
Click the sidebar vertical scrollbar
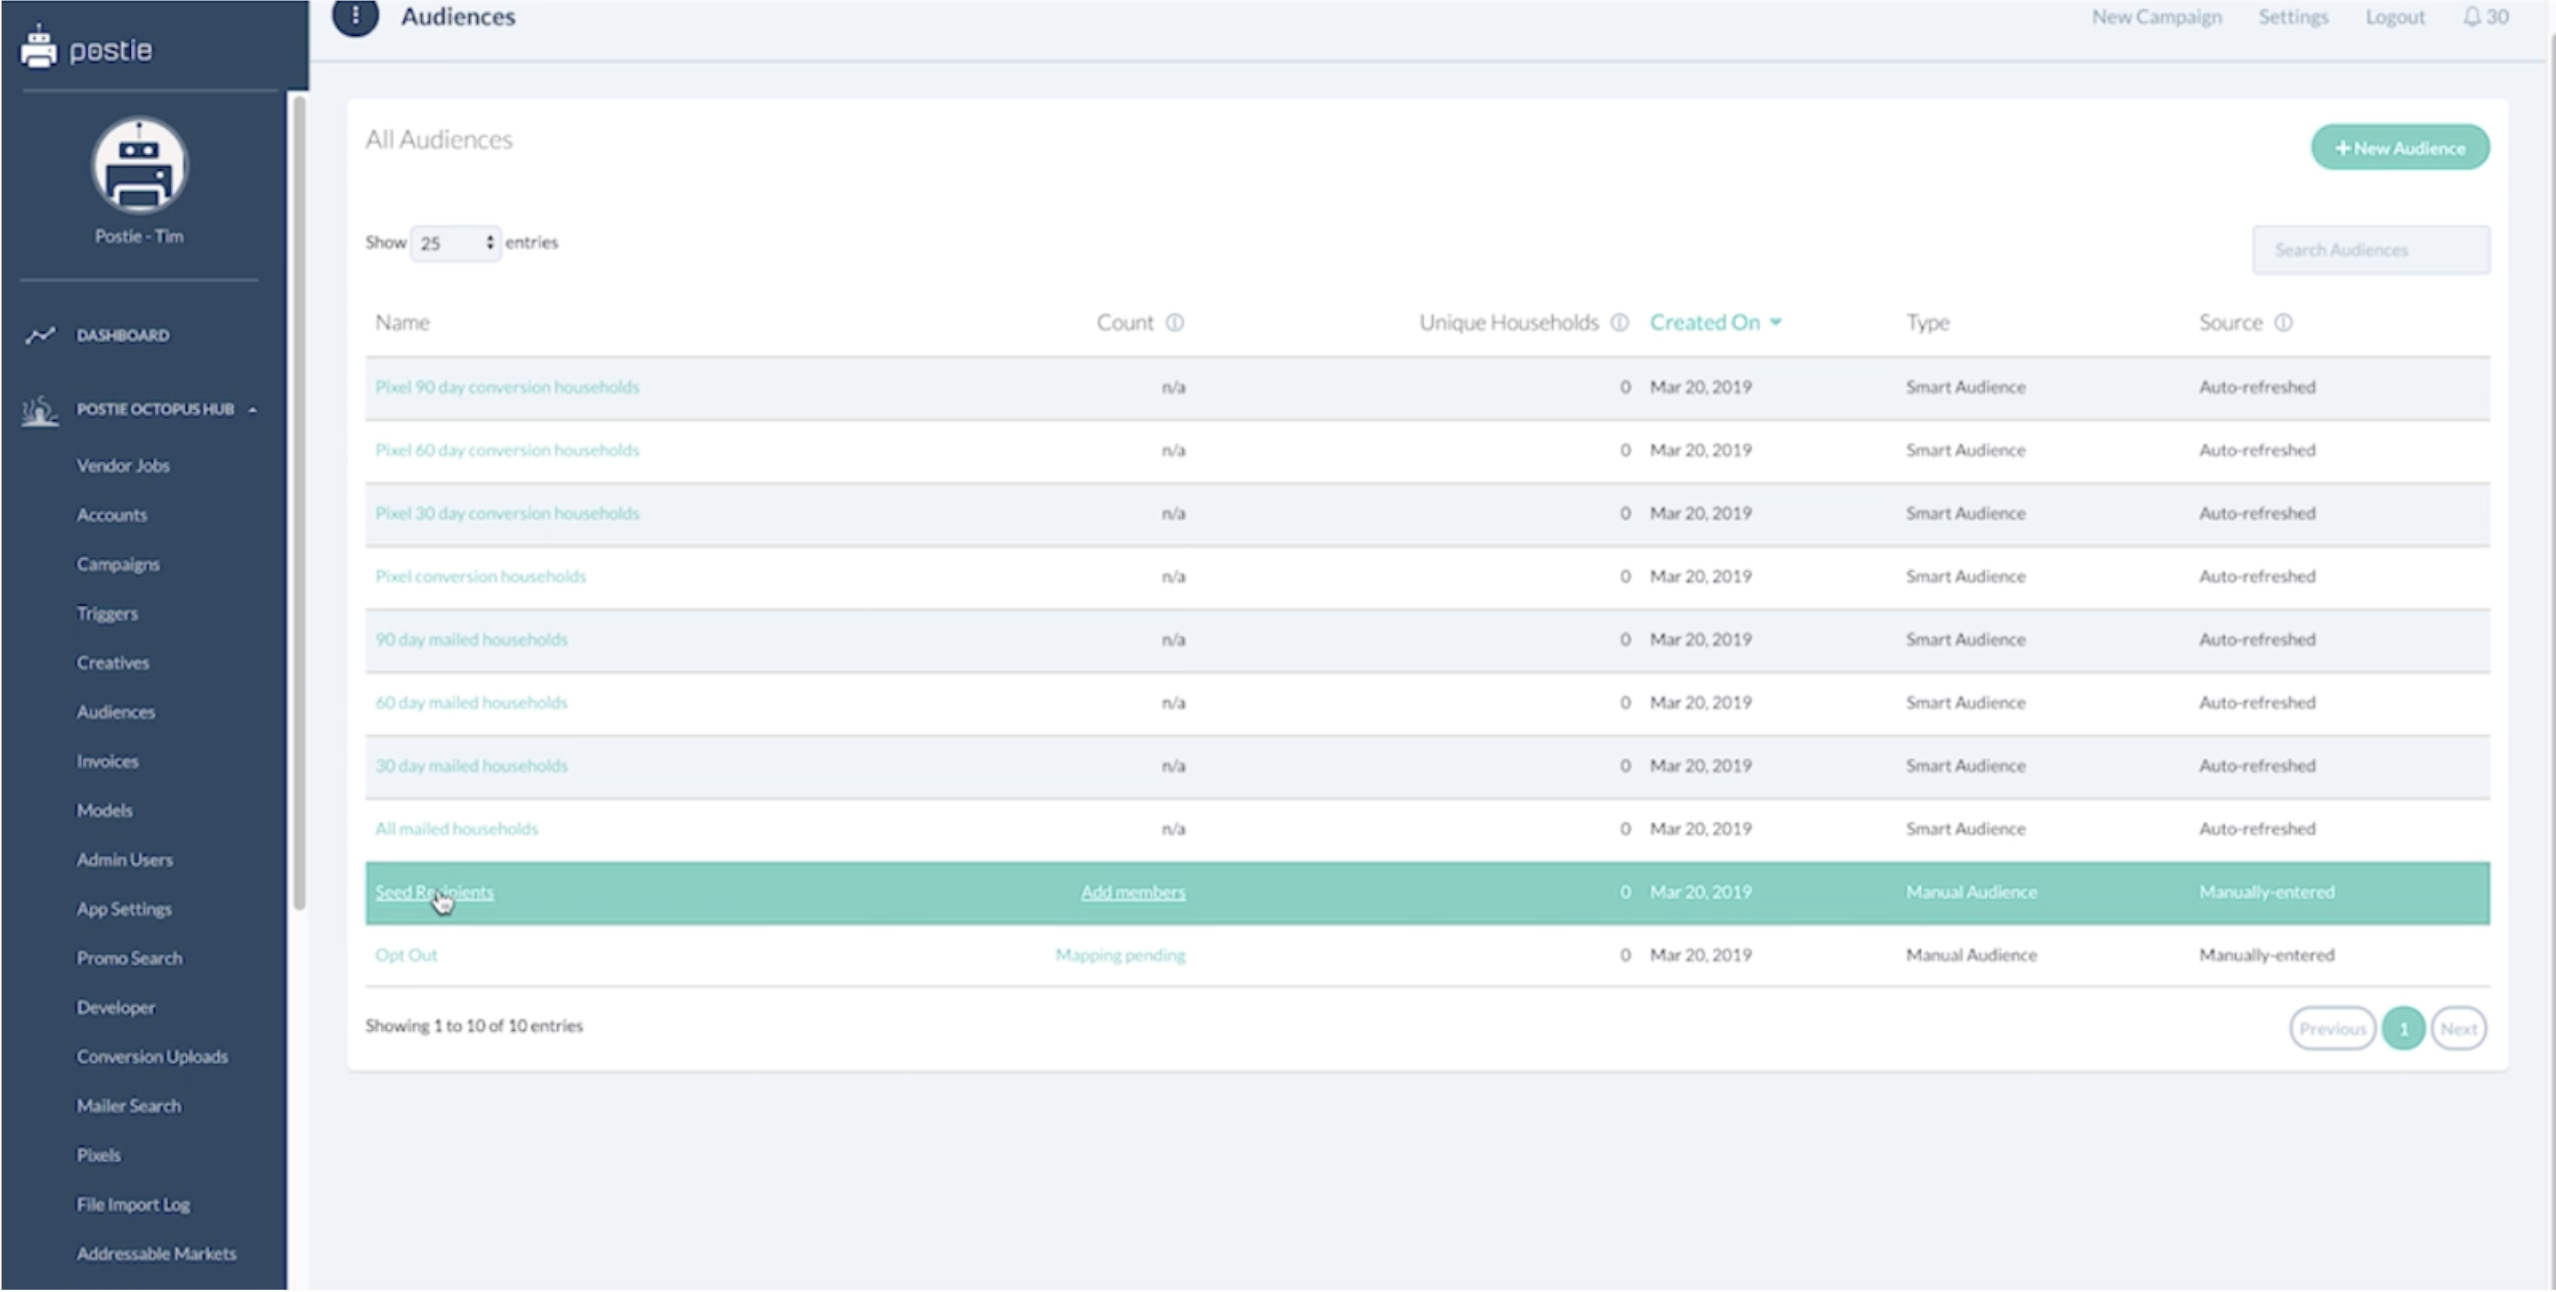click(298, 500)
